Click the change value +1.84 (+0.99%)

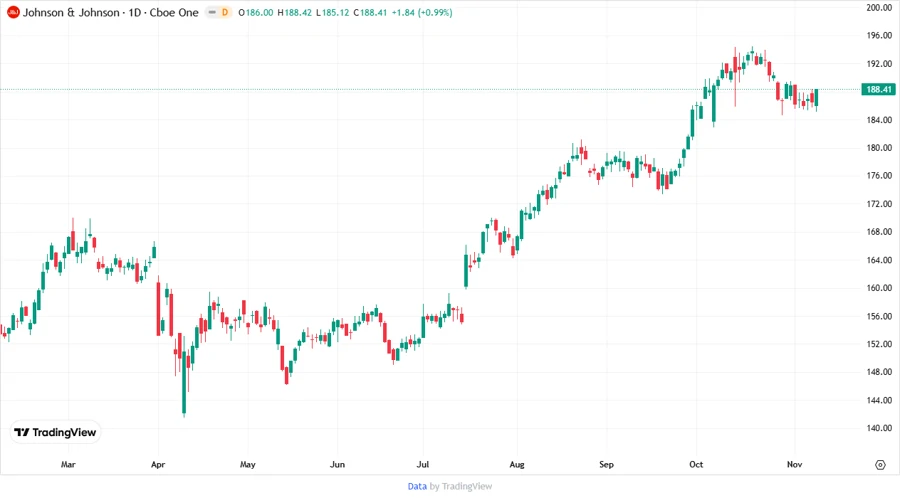422,12
